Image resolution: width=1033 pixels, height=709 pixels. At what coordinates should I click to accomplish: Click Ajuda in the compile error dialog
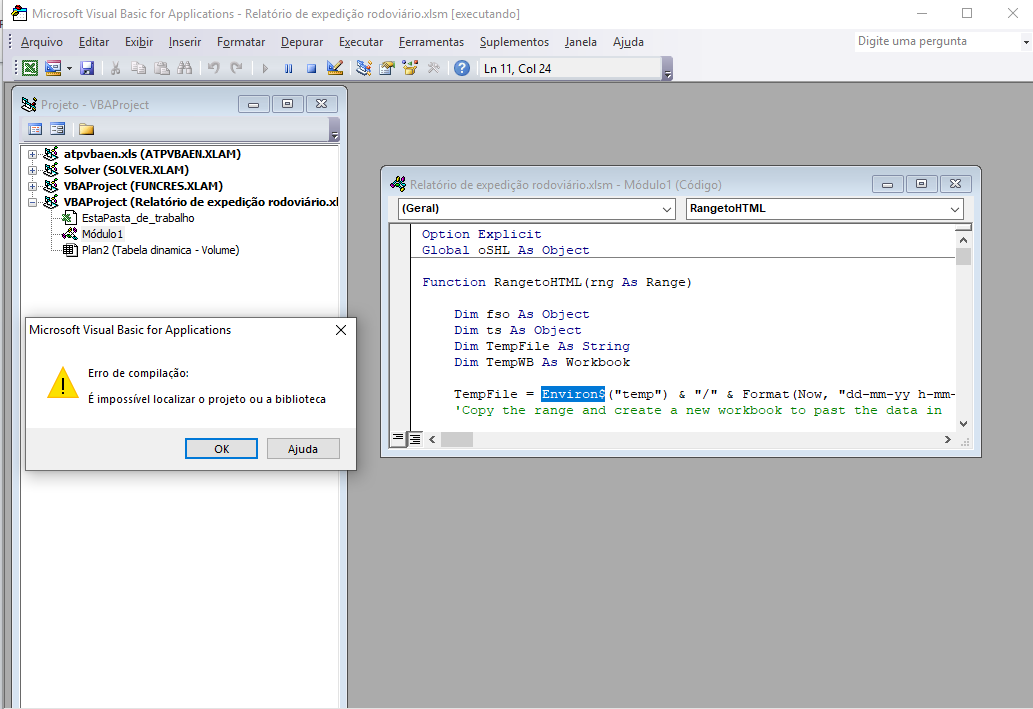point(303,449)
